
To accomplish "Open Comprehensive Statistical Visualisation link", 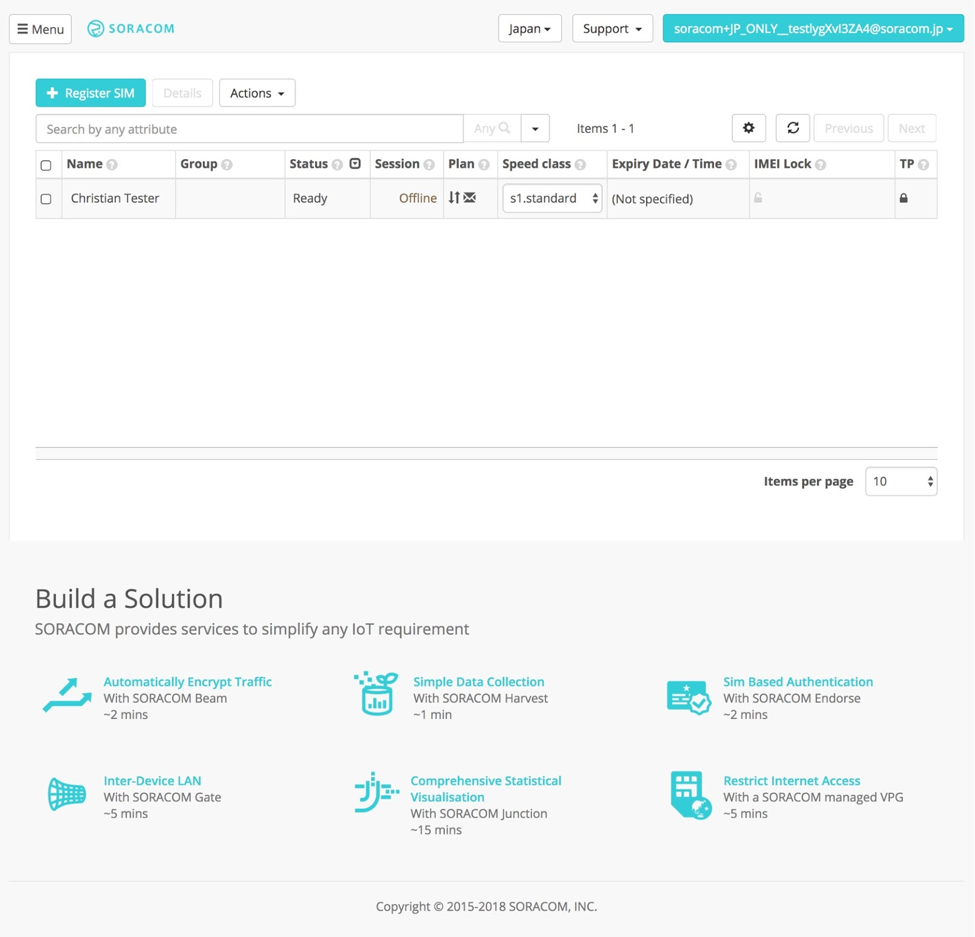I will pyautogui.click(x=486, y=788).
